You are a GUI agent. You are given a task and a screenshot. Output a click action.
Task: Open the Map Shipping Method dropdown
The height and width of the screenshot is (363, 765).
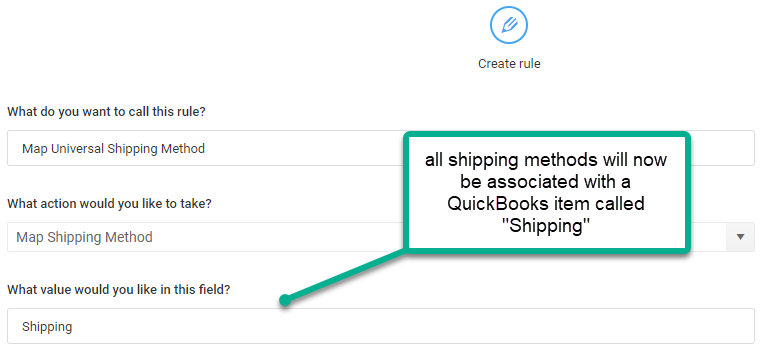pos(381,238)
